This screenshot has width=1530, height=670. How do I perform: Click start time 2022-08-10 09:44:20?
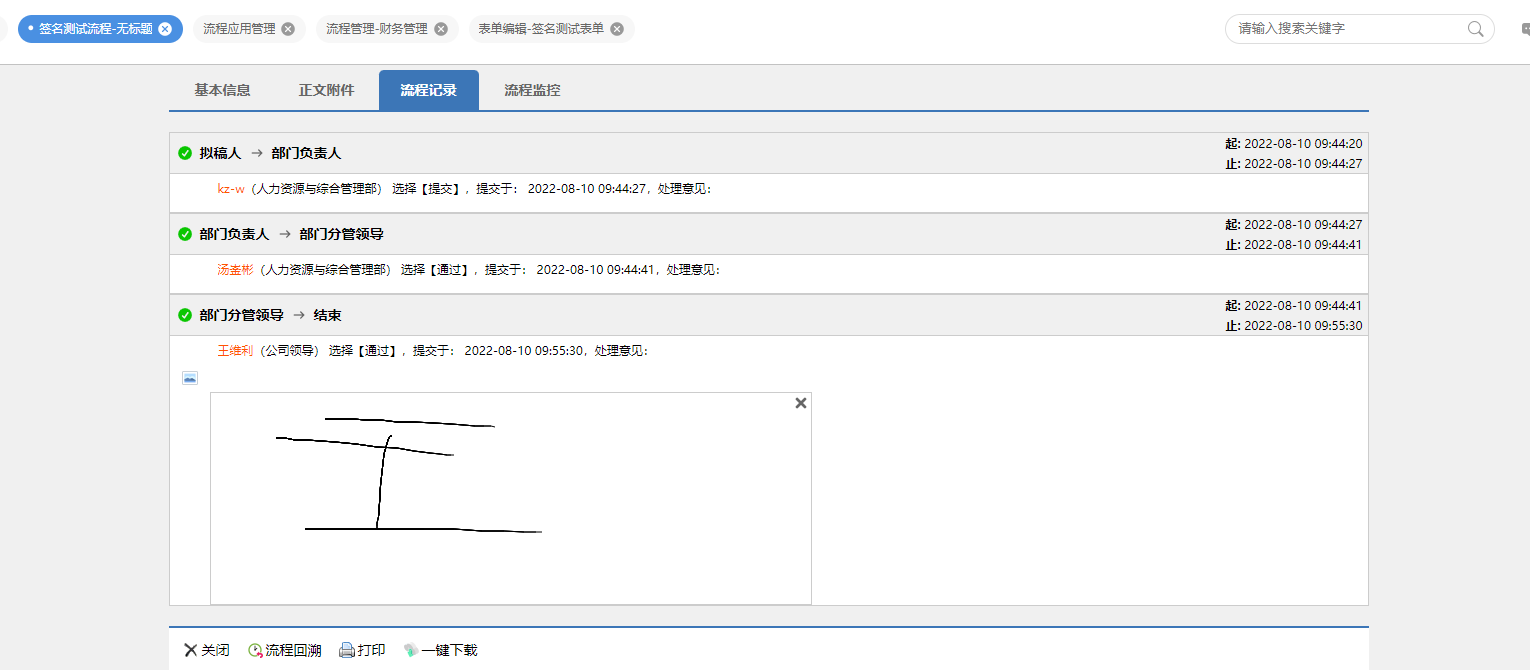click(1303, 143)
